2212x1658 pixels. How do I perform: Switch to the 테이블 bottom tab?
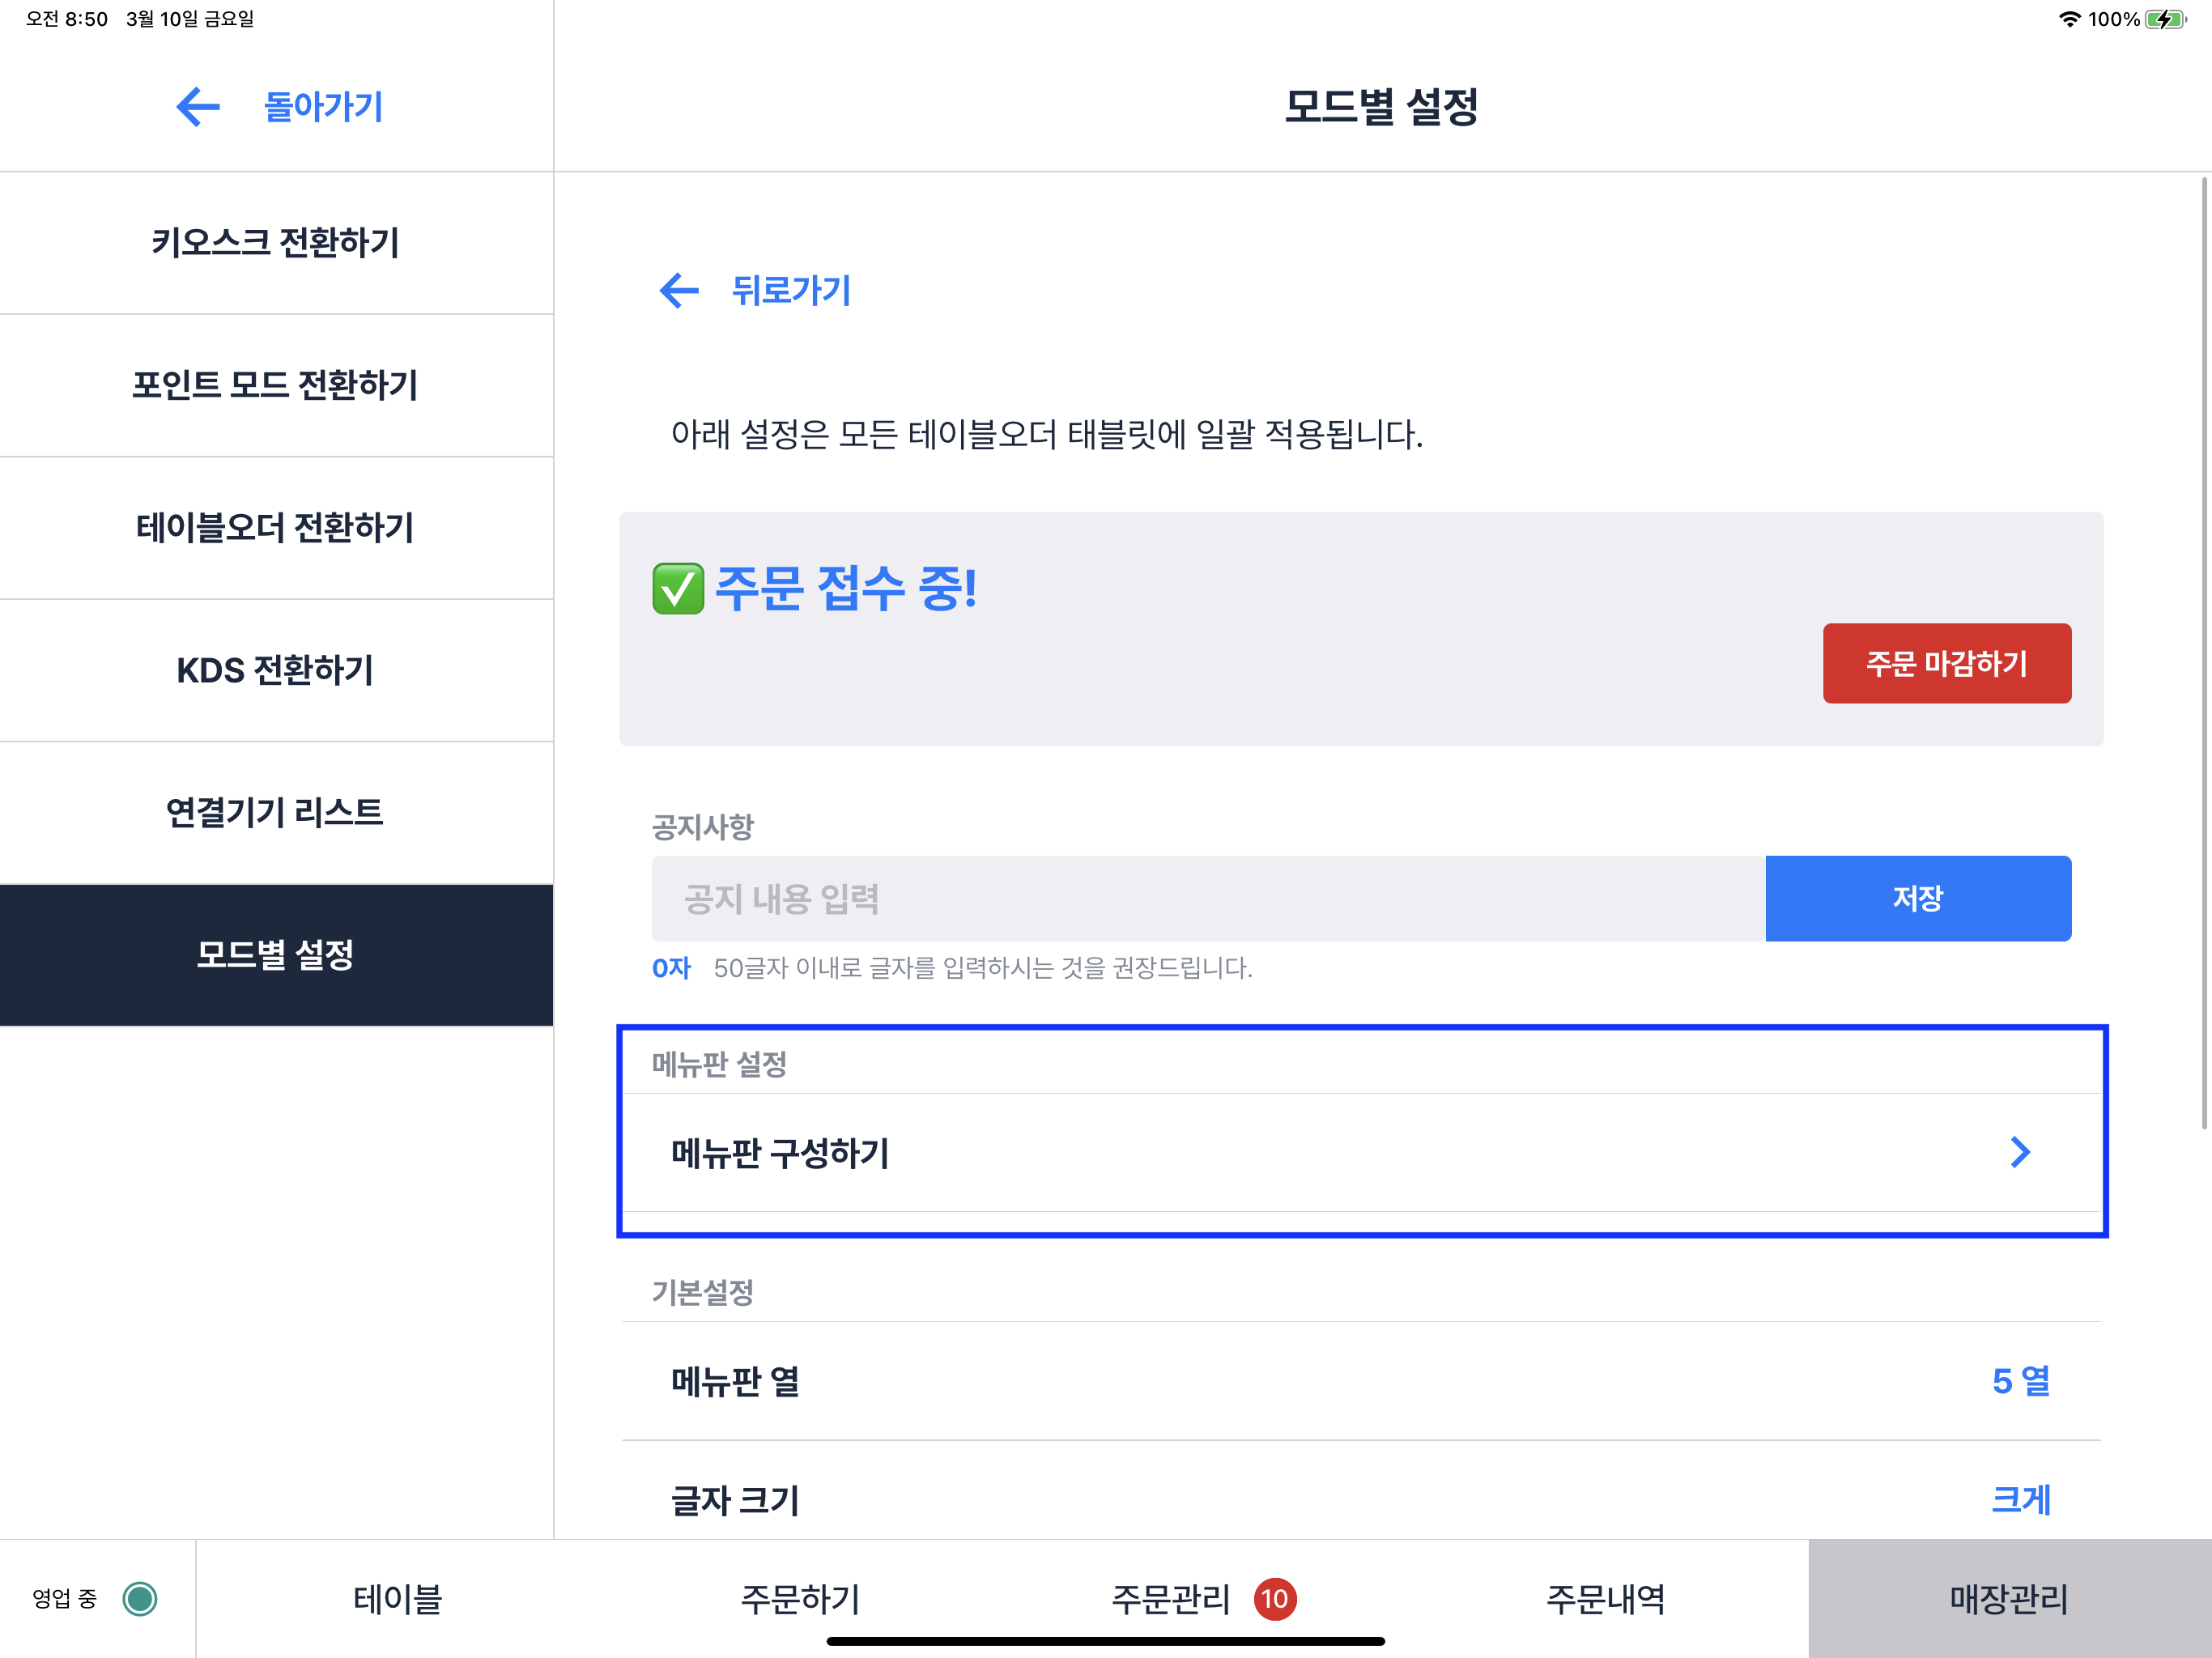tap(397, 1598)
